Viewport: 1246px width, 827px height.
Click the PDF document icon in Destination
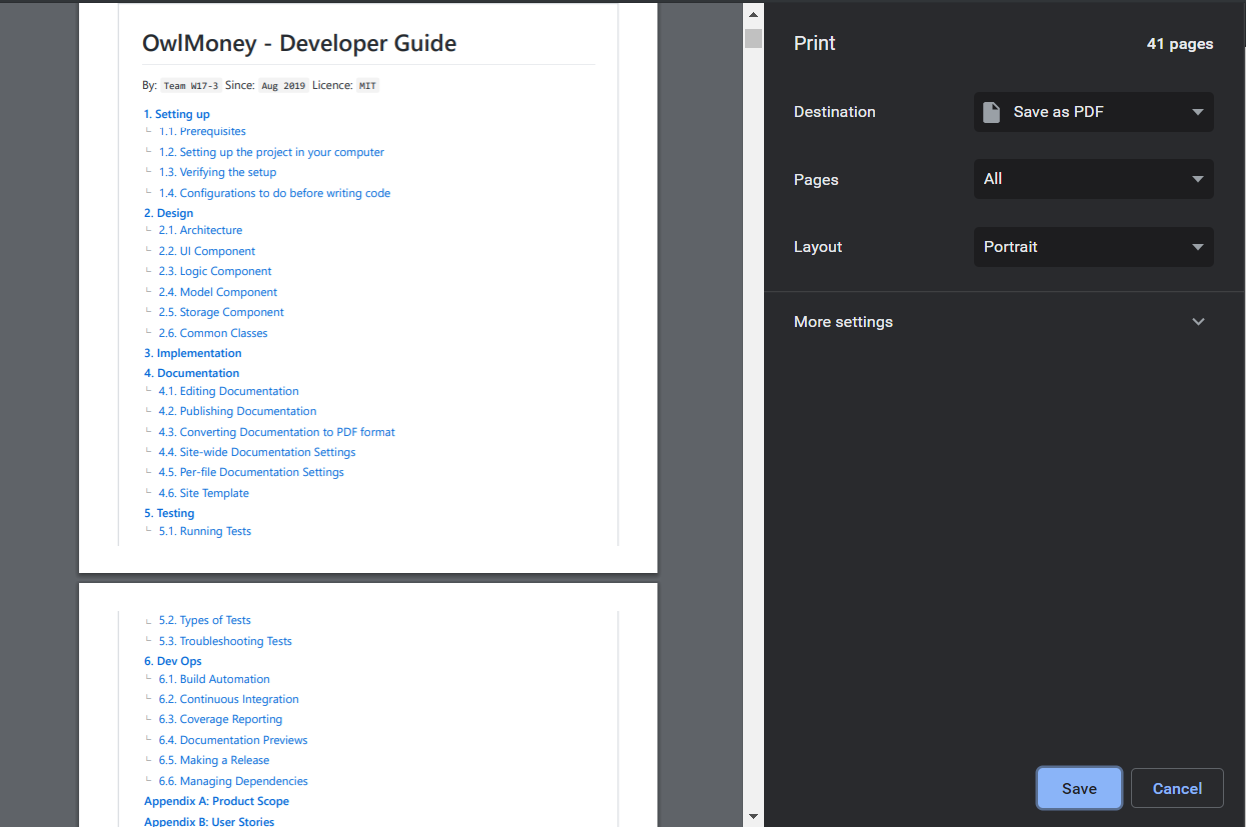991,112
